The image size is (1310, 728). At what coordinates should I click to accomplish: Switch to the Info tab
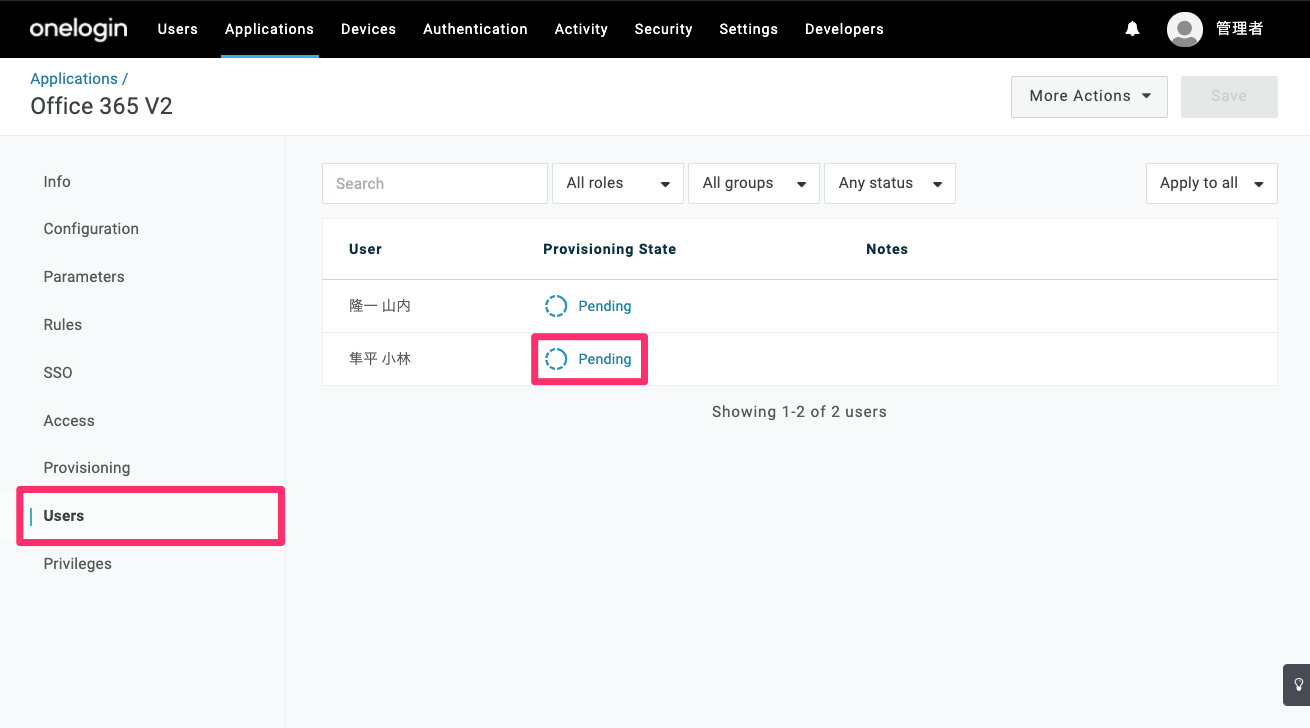point(57,182)
